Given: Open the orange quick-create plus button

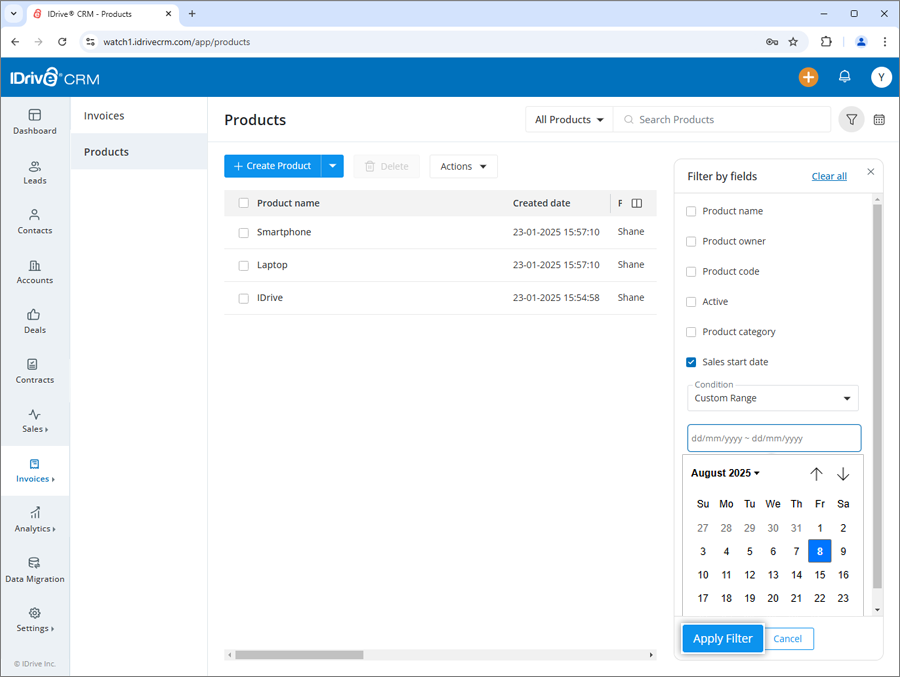Looking at the screenshot, I should [x=808, y=76].
